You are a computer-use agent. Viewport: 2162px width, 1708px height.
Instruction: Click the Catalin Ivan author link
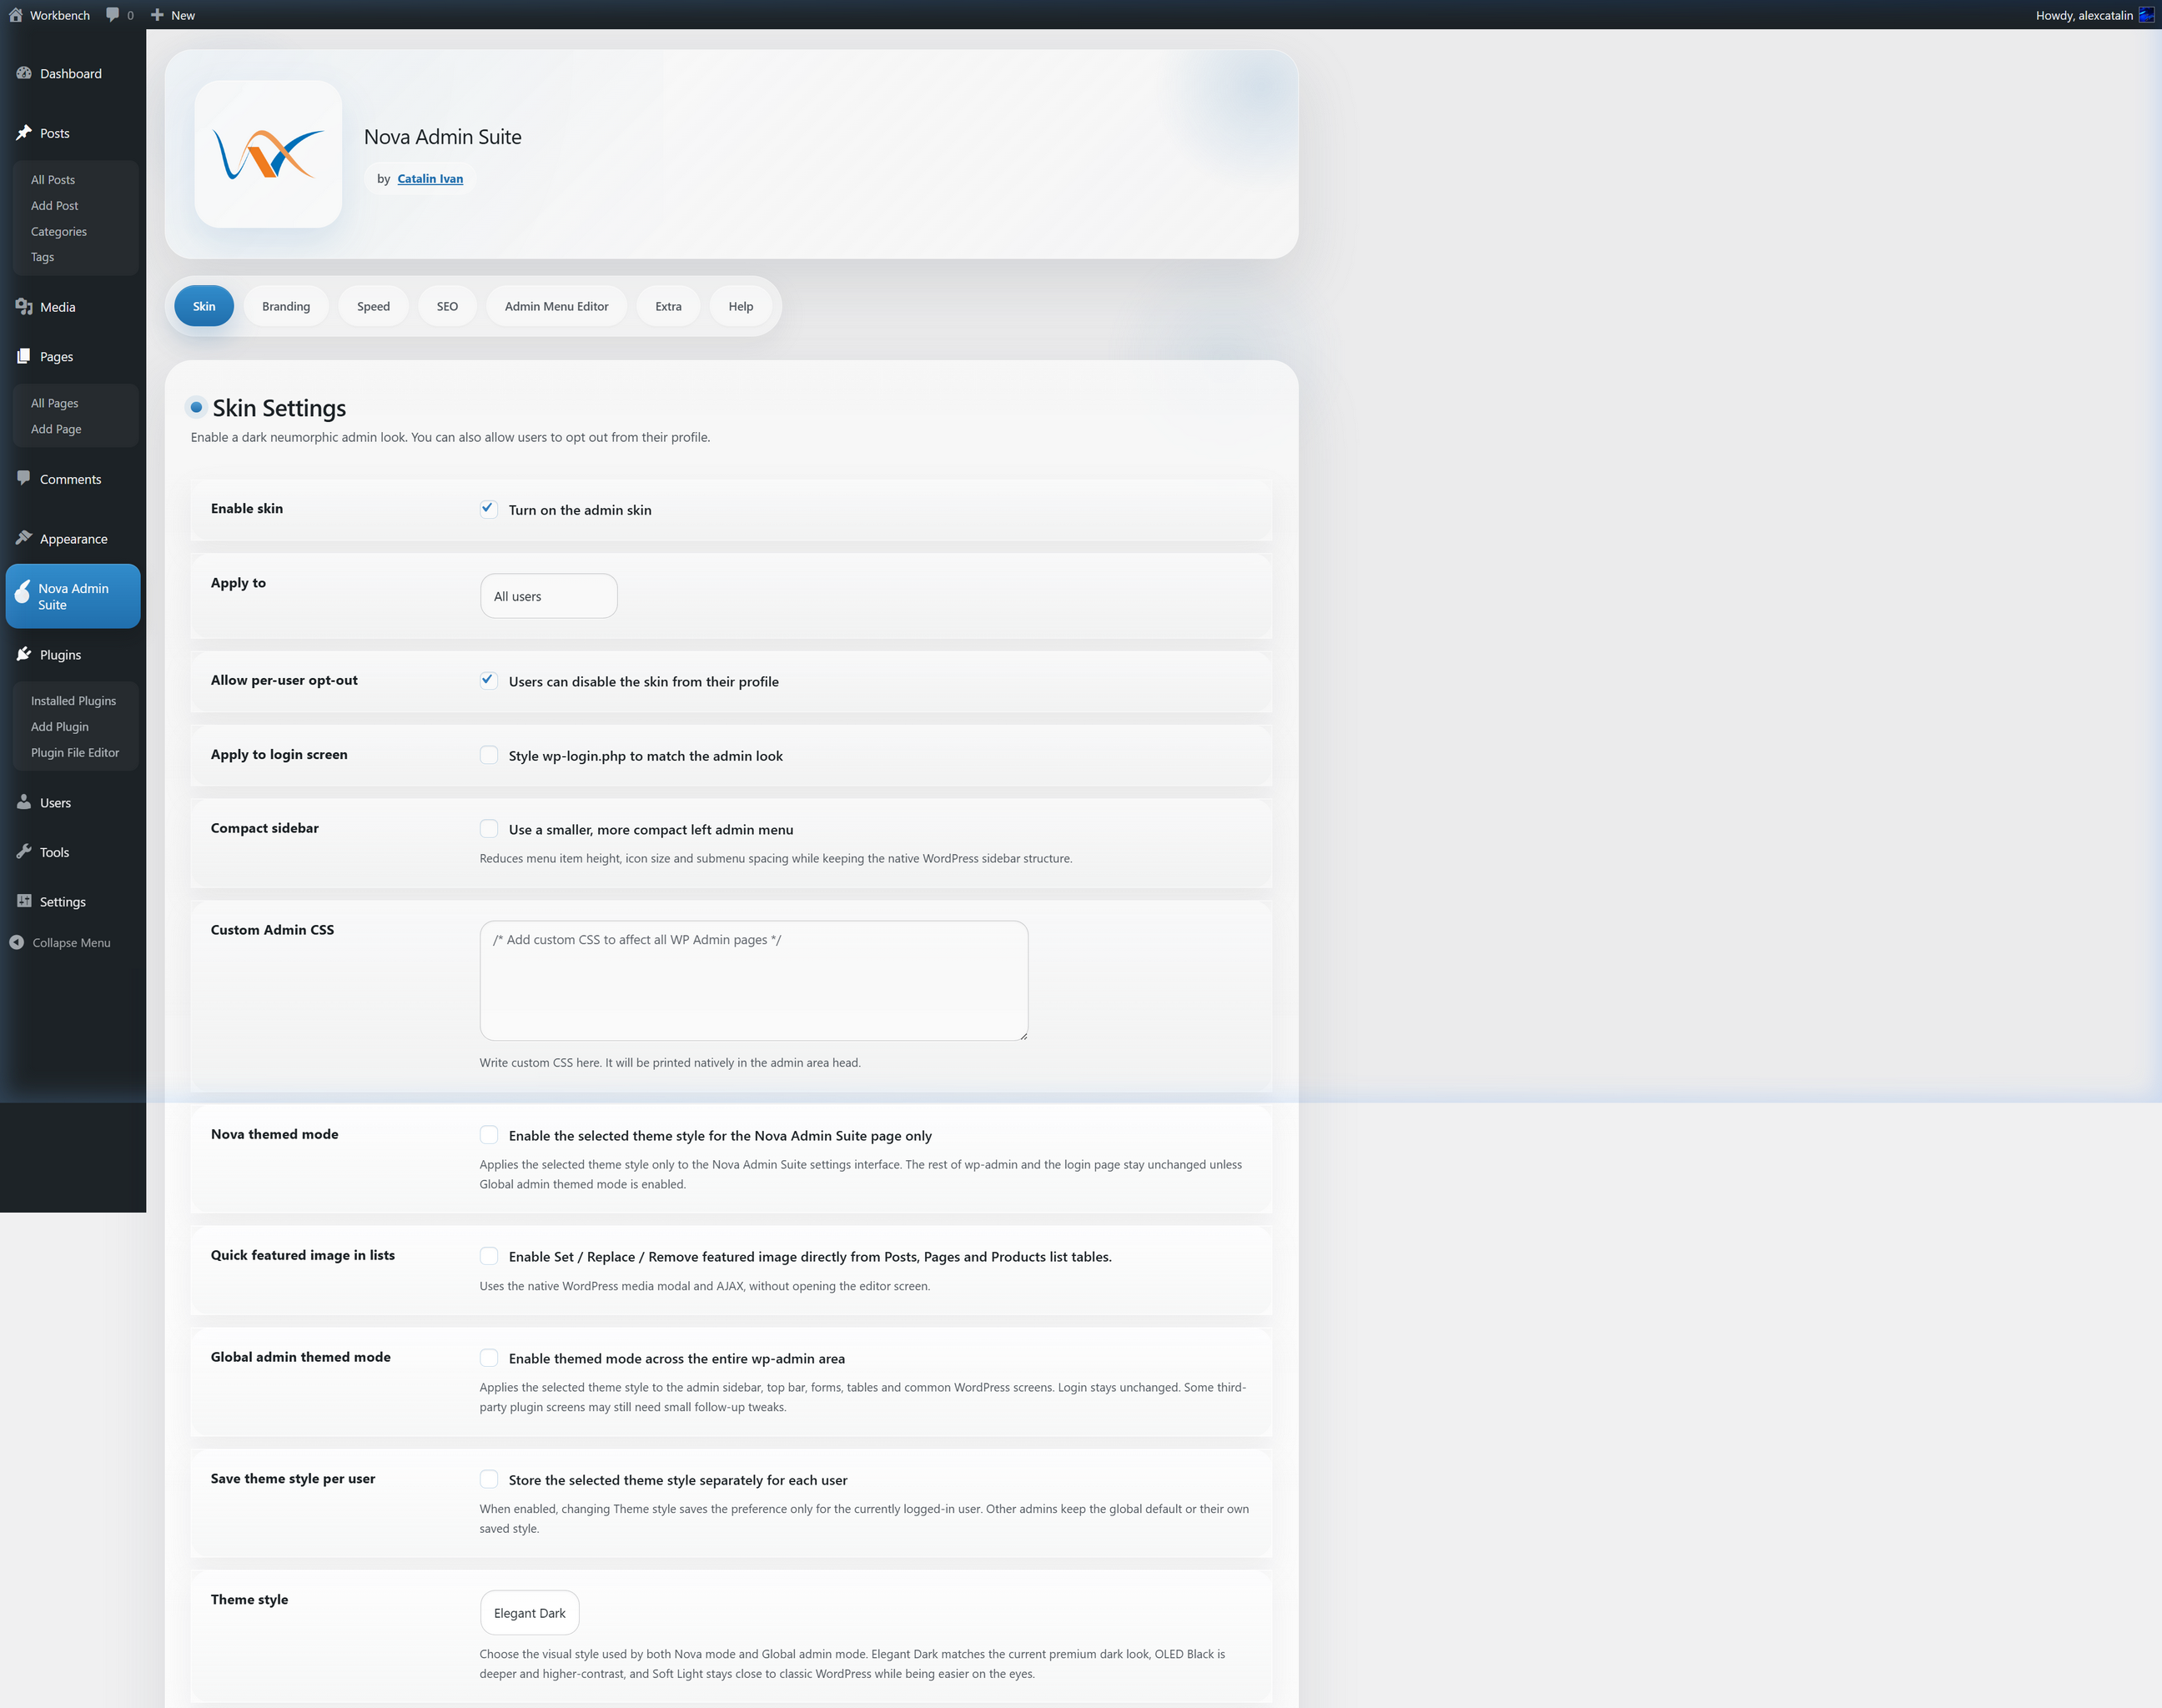coord(430,178)
